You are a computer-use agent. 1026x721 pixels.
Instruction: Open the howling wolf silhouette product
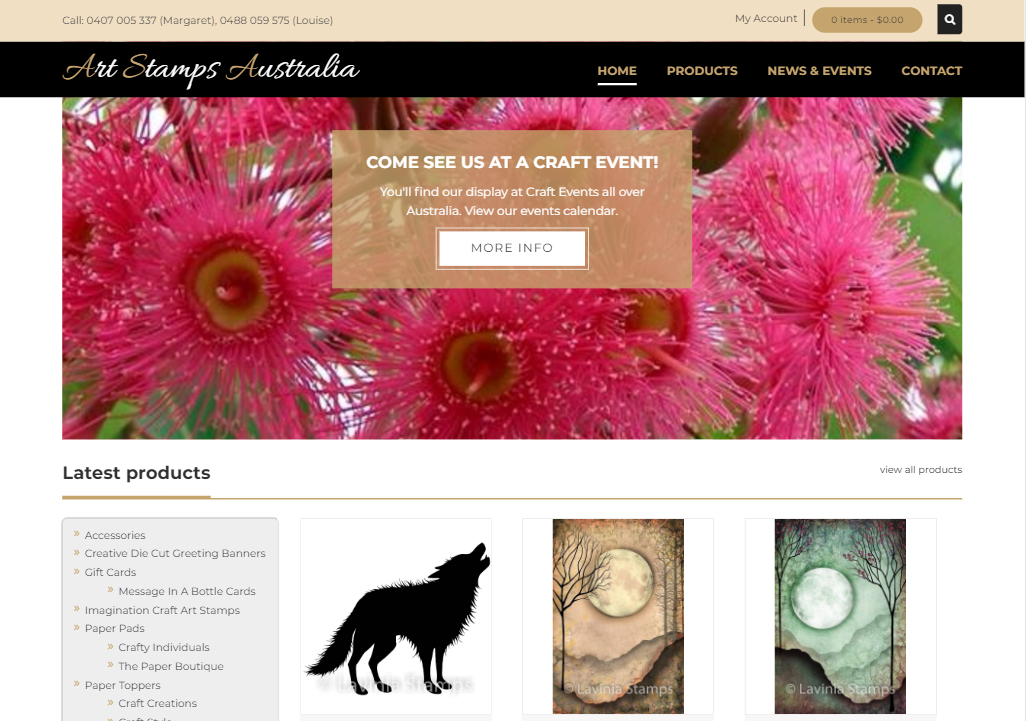coord(396,616)
